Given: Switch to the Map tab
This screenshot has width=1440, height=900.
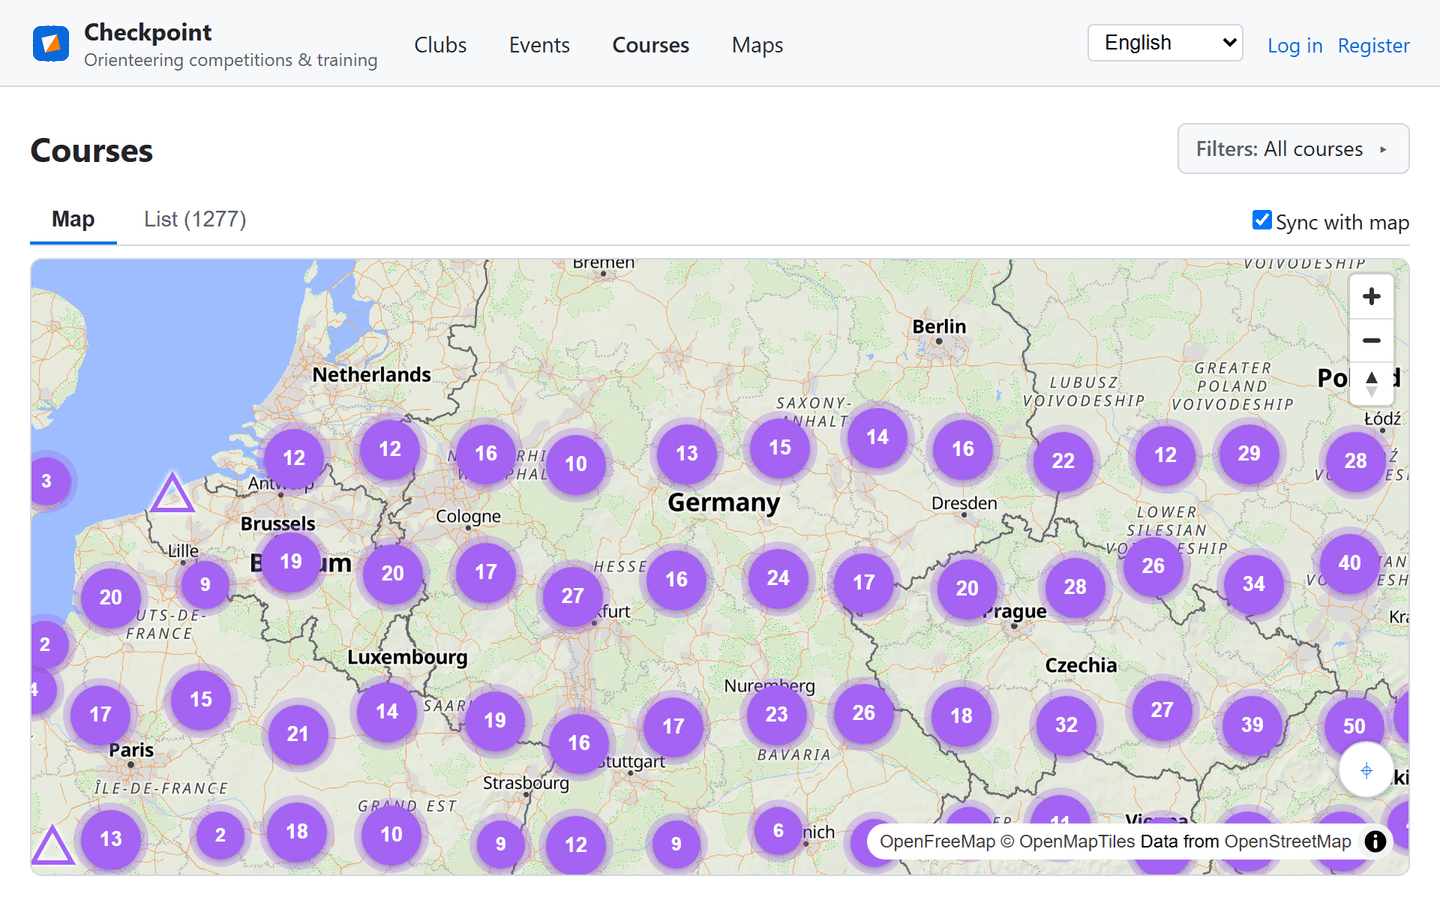Looking at the screenshot, I should coord(73,219).
